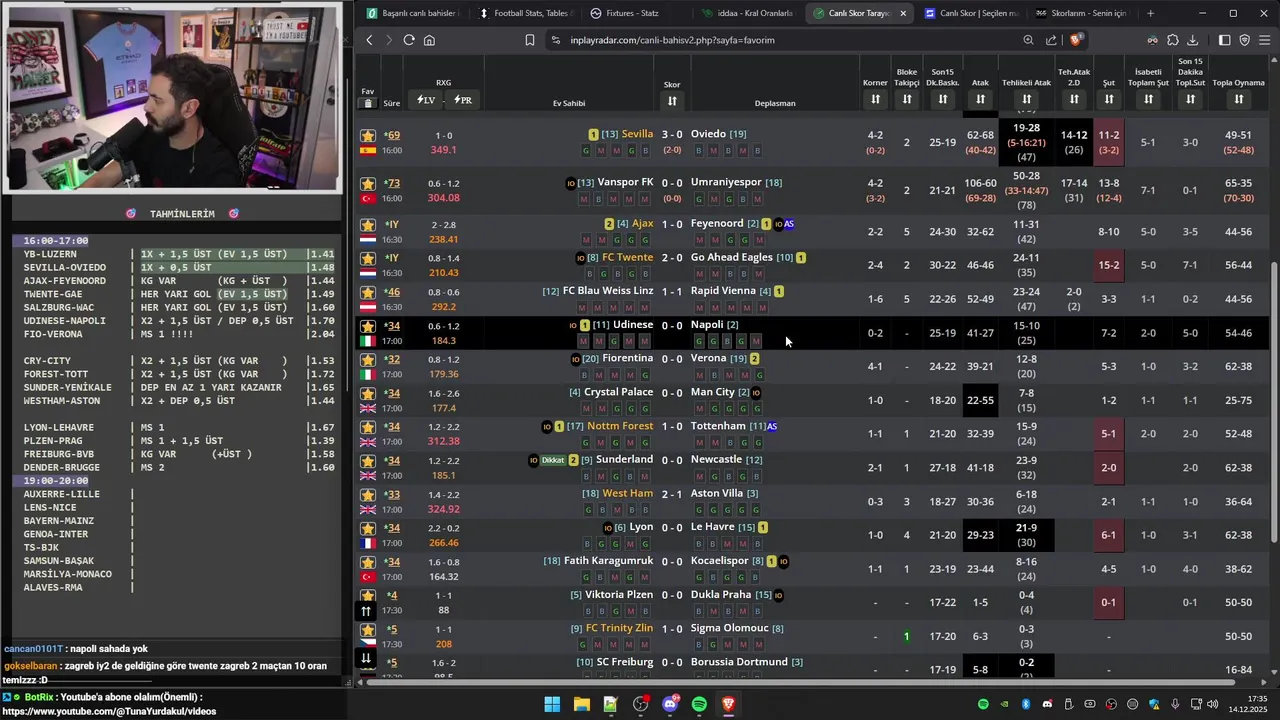Open Discord from the taskbar
This screenshot has height=720, width=1280.
[670, 704]
